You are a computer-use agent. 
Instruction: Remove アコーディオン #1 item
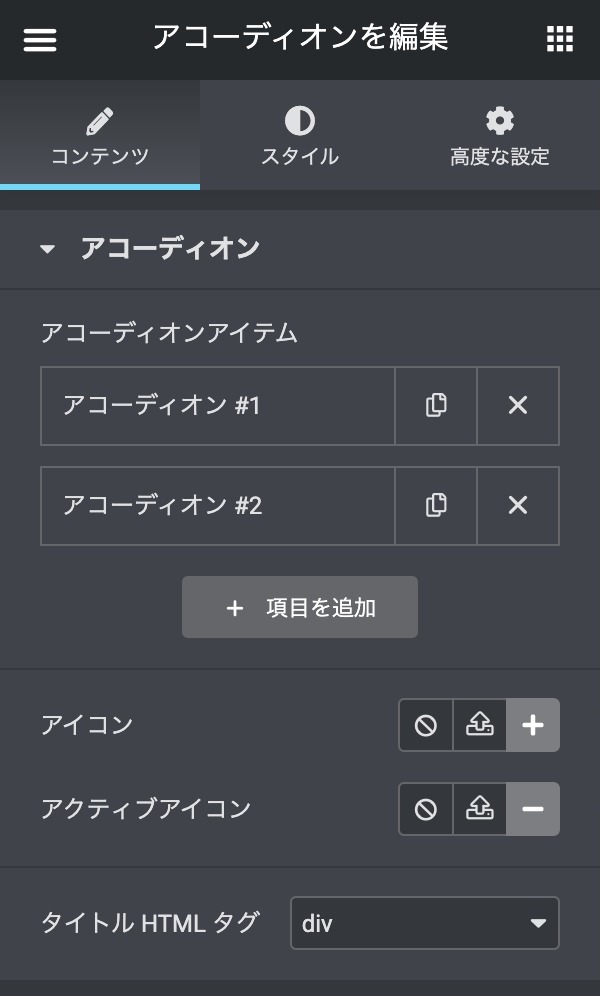[518, 406]
